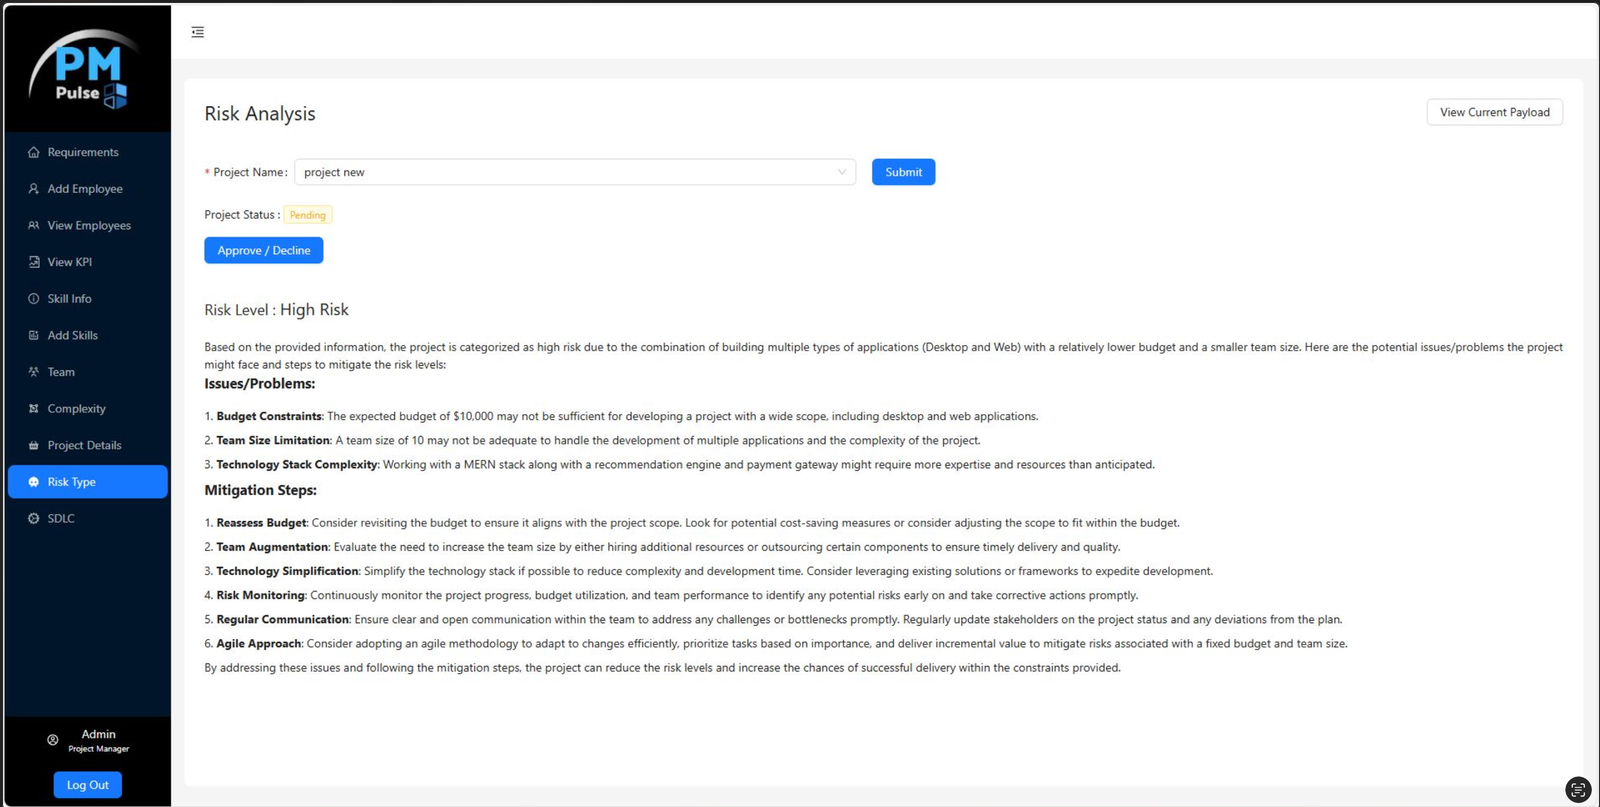The image size is (1600, 807).
Task: Click the Requirements home icon
Action: 34,152
